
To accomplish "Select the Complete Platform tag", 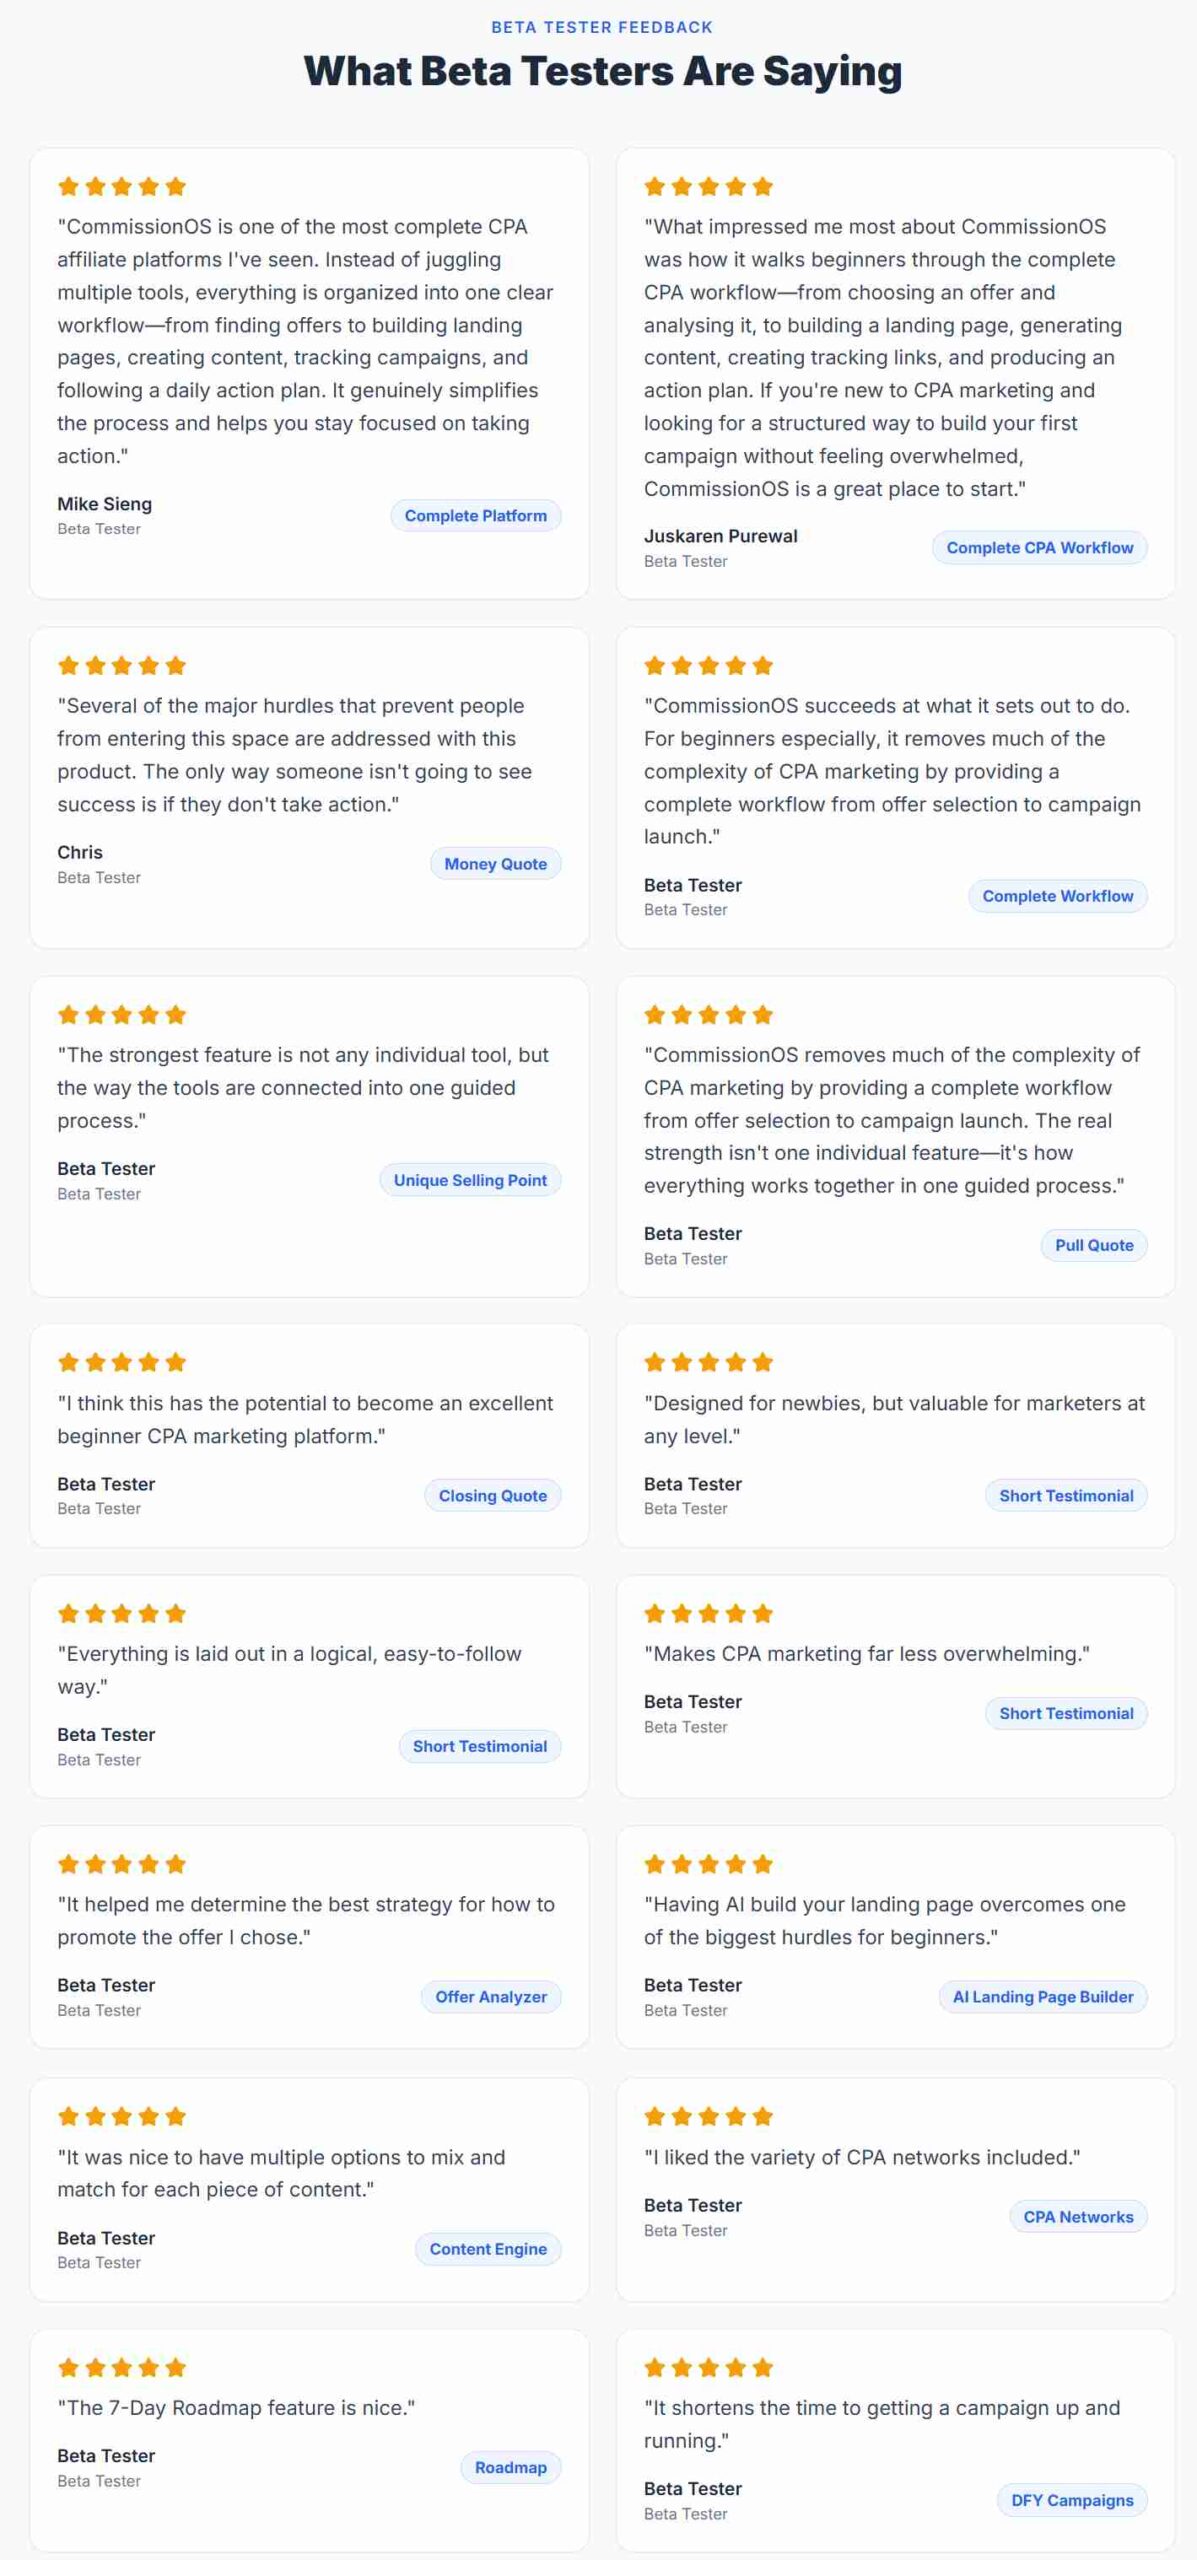I will (476, 516).
